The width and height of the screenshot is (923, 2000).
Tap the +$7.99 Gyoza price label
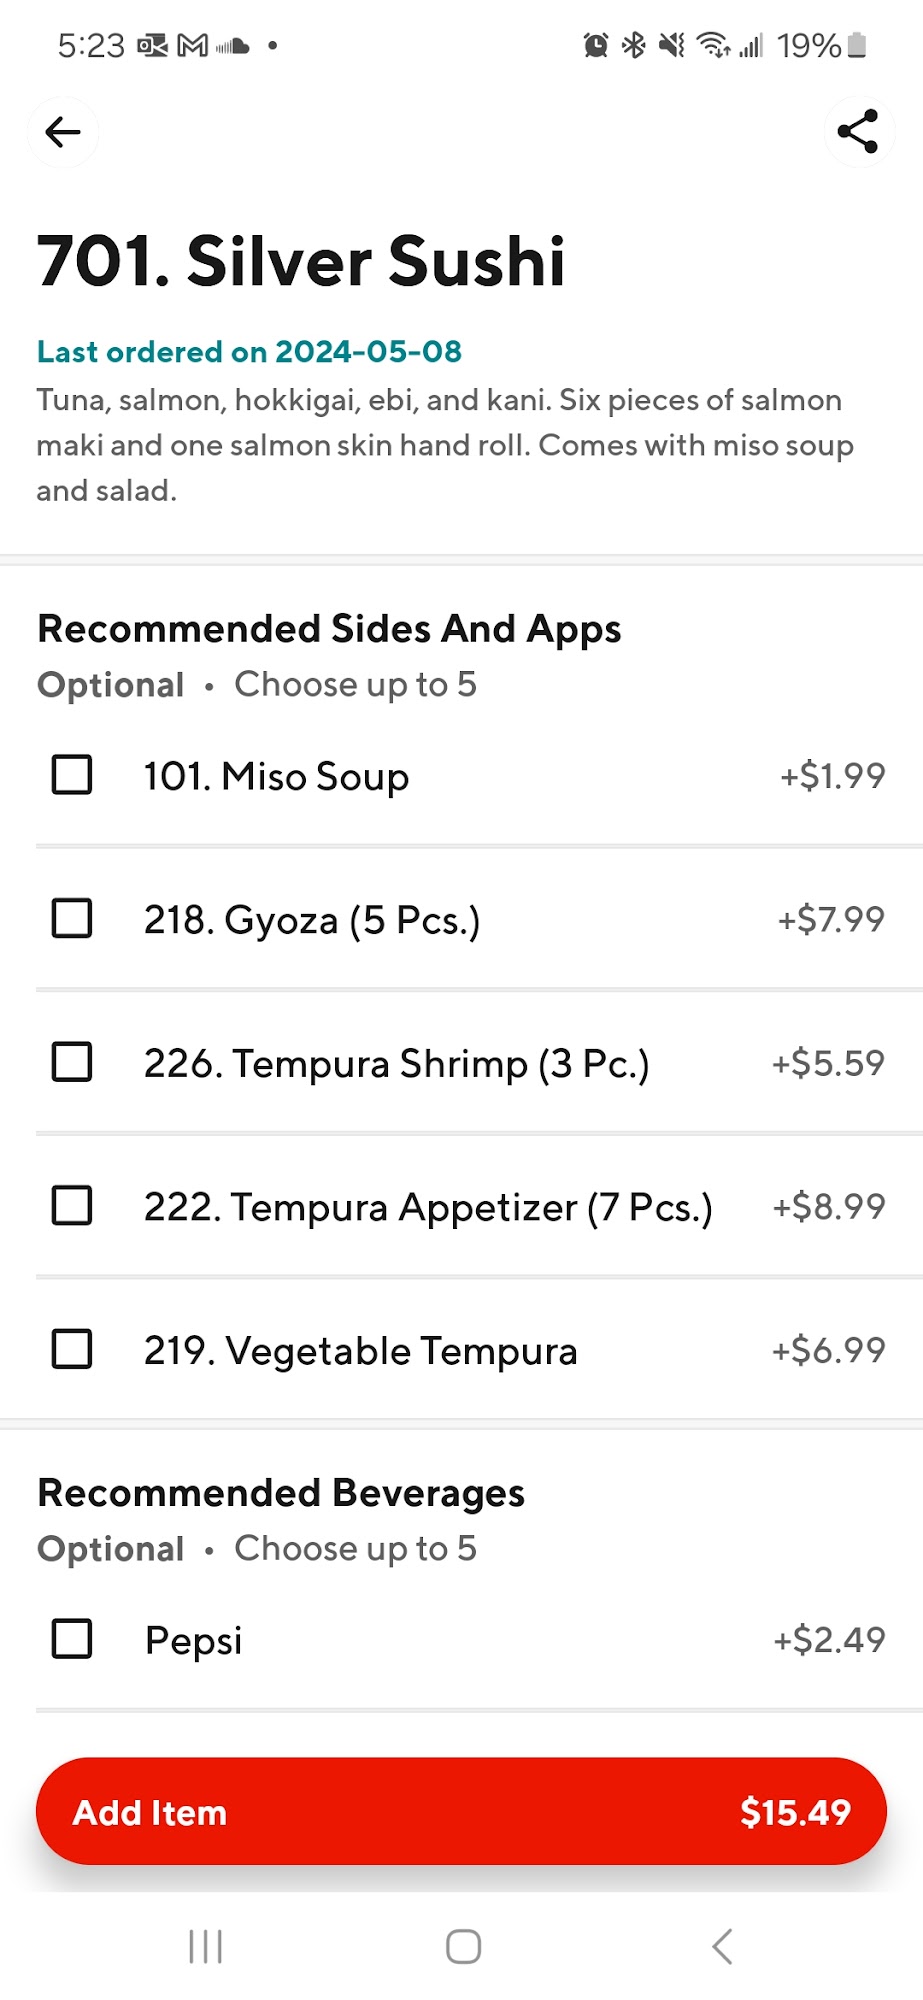pyautogui.click(x=831, y=919)
